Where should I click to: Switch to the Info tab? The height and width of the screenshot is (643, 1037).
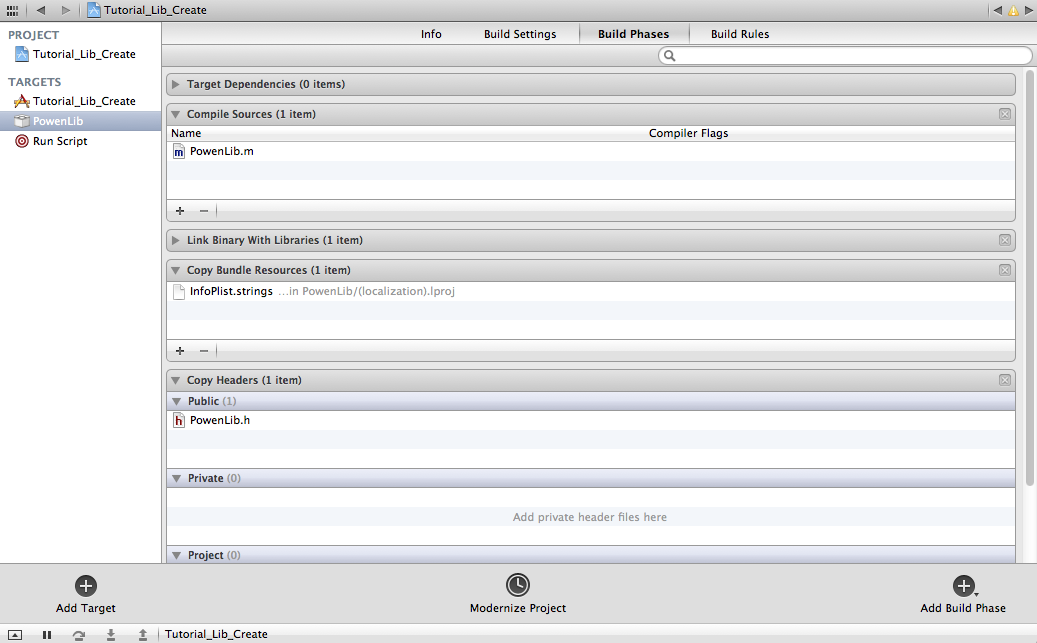coord(431,34)
